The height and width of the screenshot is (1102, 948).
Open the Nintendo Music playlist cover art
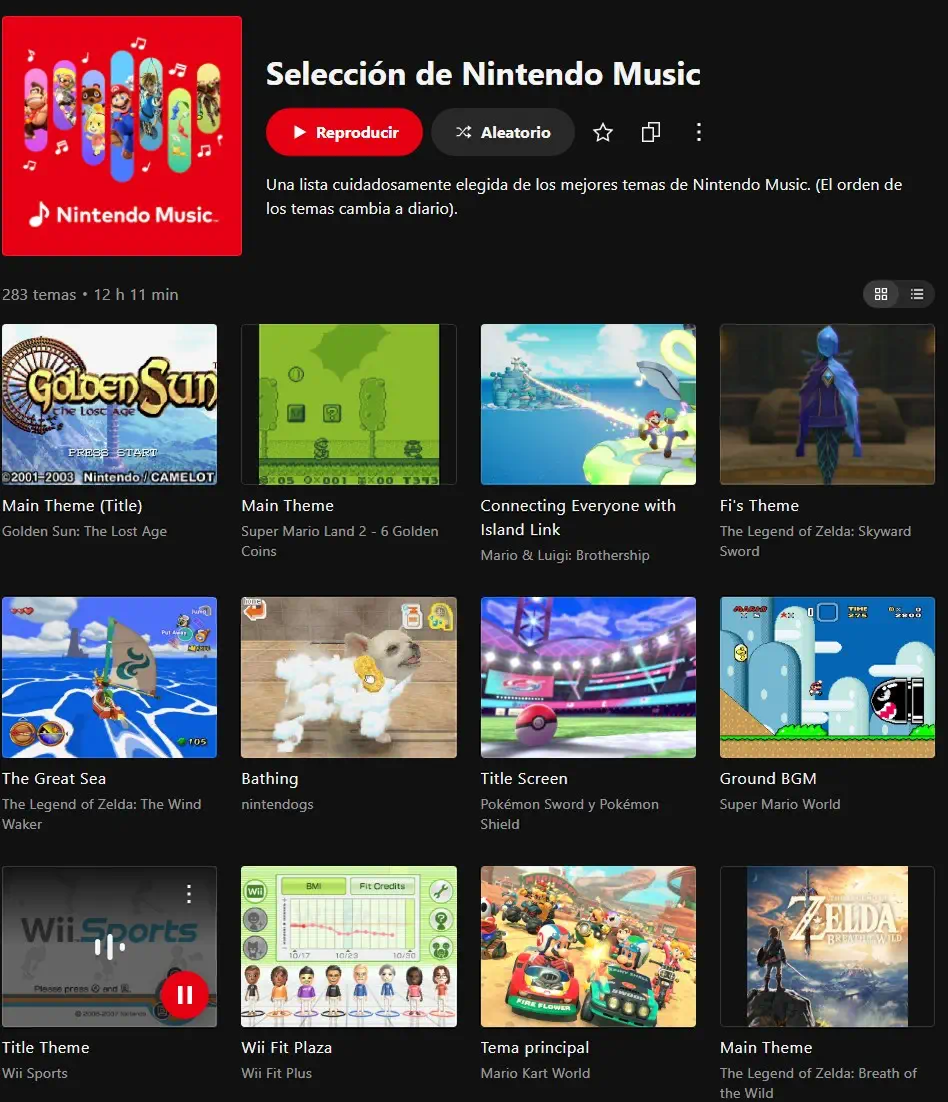[x=122, y=136]
